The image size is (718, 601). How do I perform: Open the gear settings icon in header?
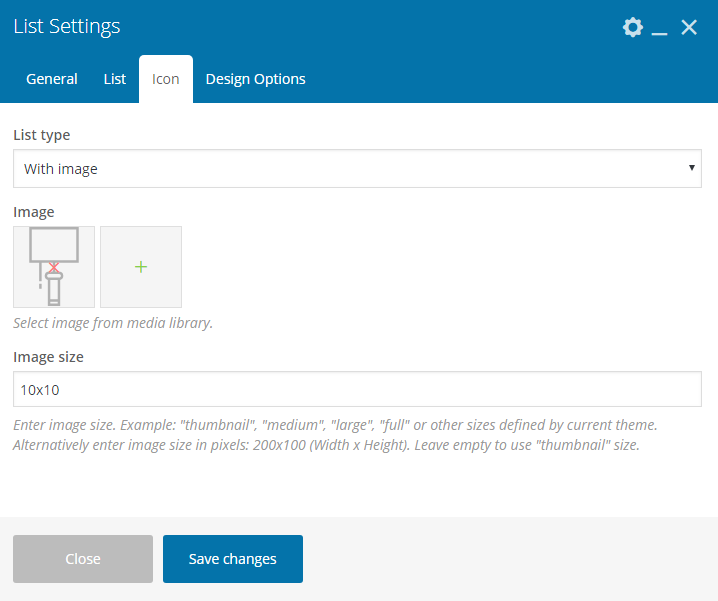[x=633, y=27]
